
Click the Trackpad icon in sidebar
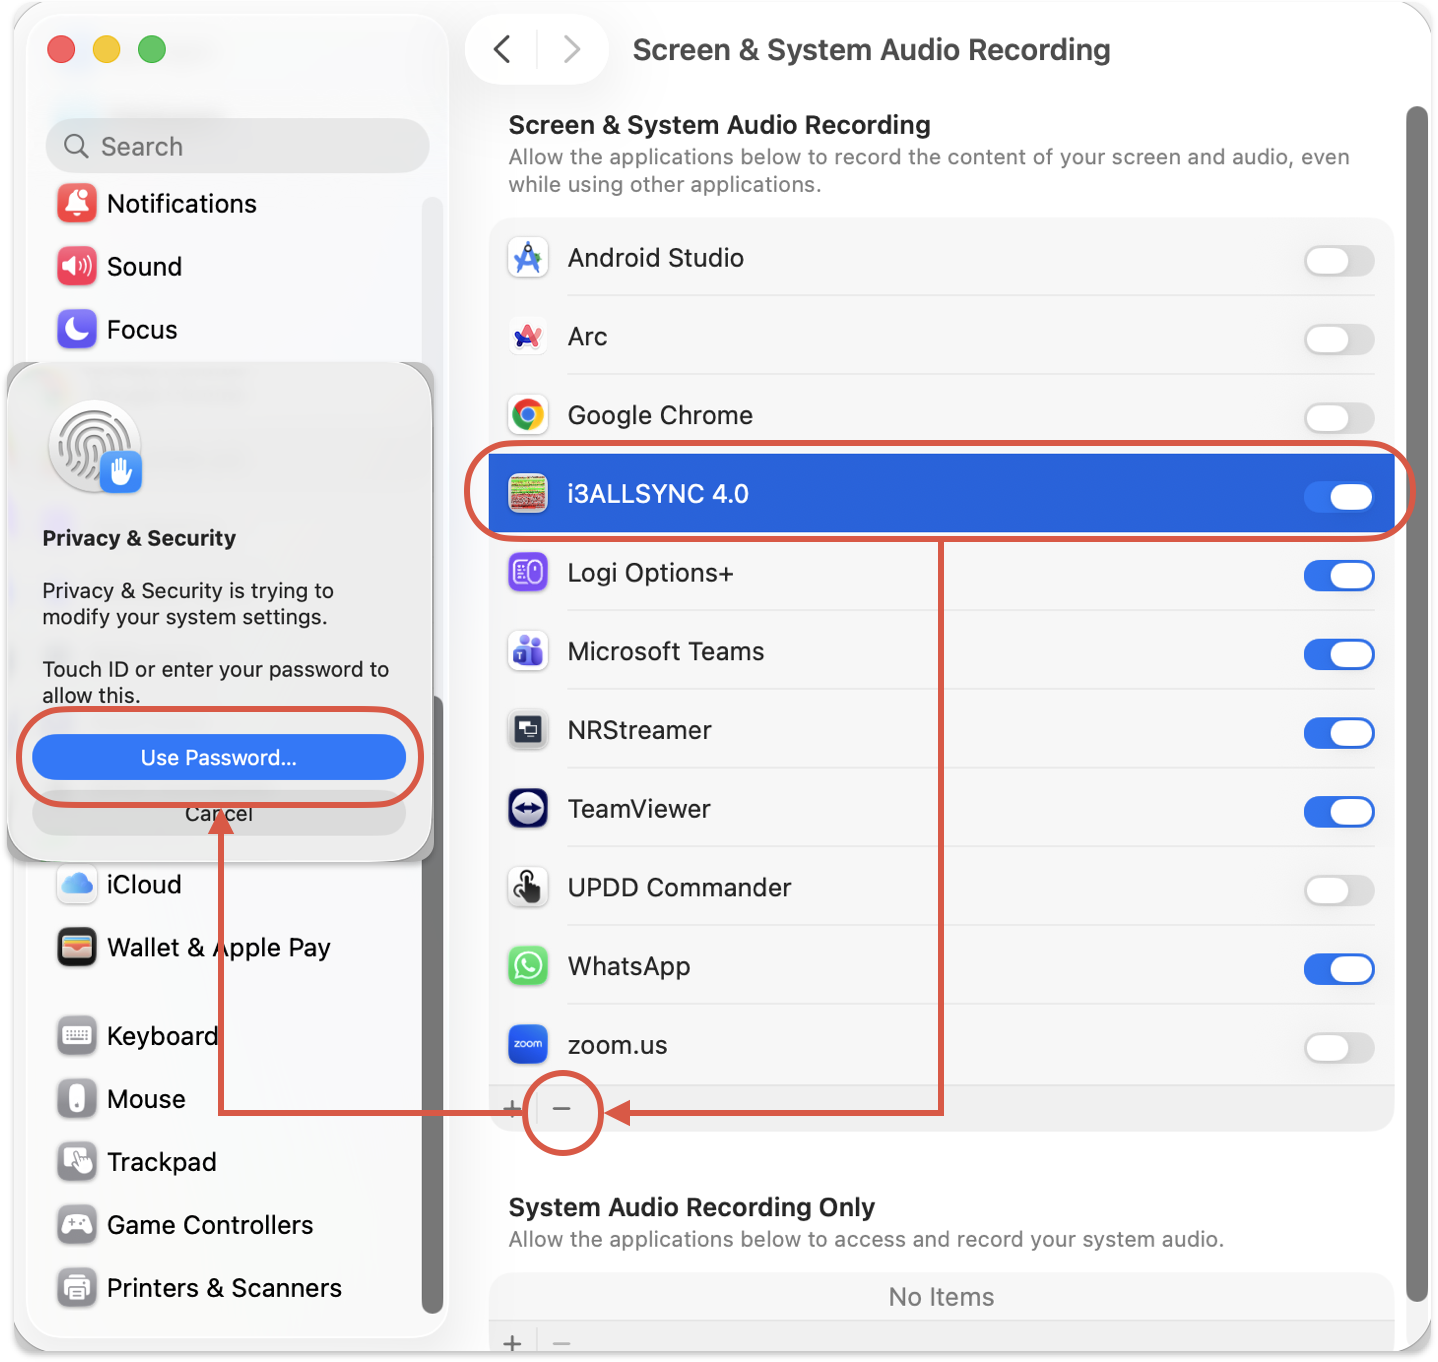click(77, 1162)
